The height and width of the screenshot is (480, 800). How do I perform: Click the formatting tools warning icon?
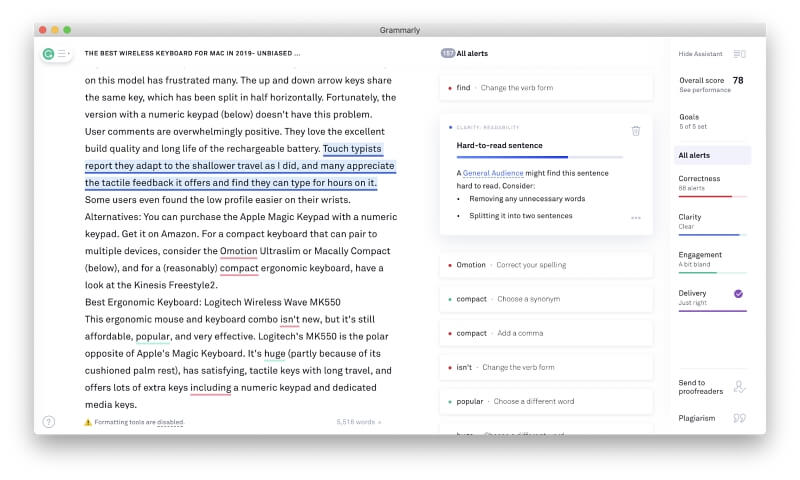point(88,423)
